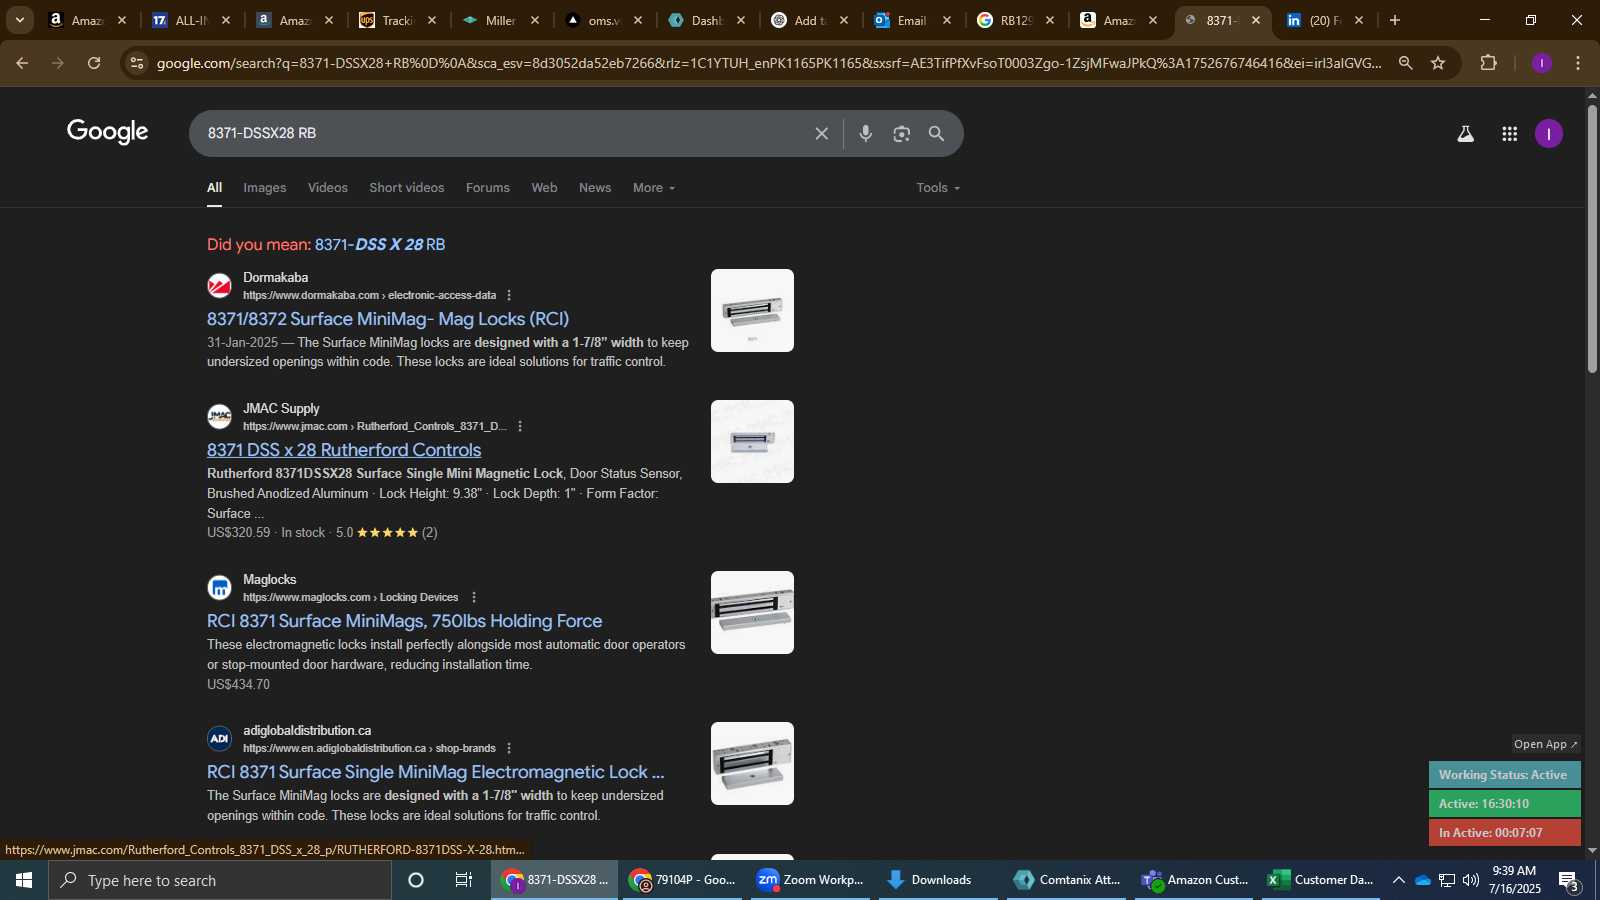Open Google apps grid
This screenshot has width=1600, height=900.
point(1510,134)
